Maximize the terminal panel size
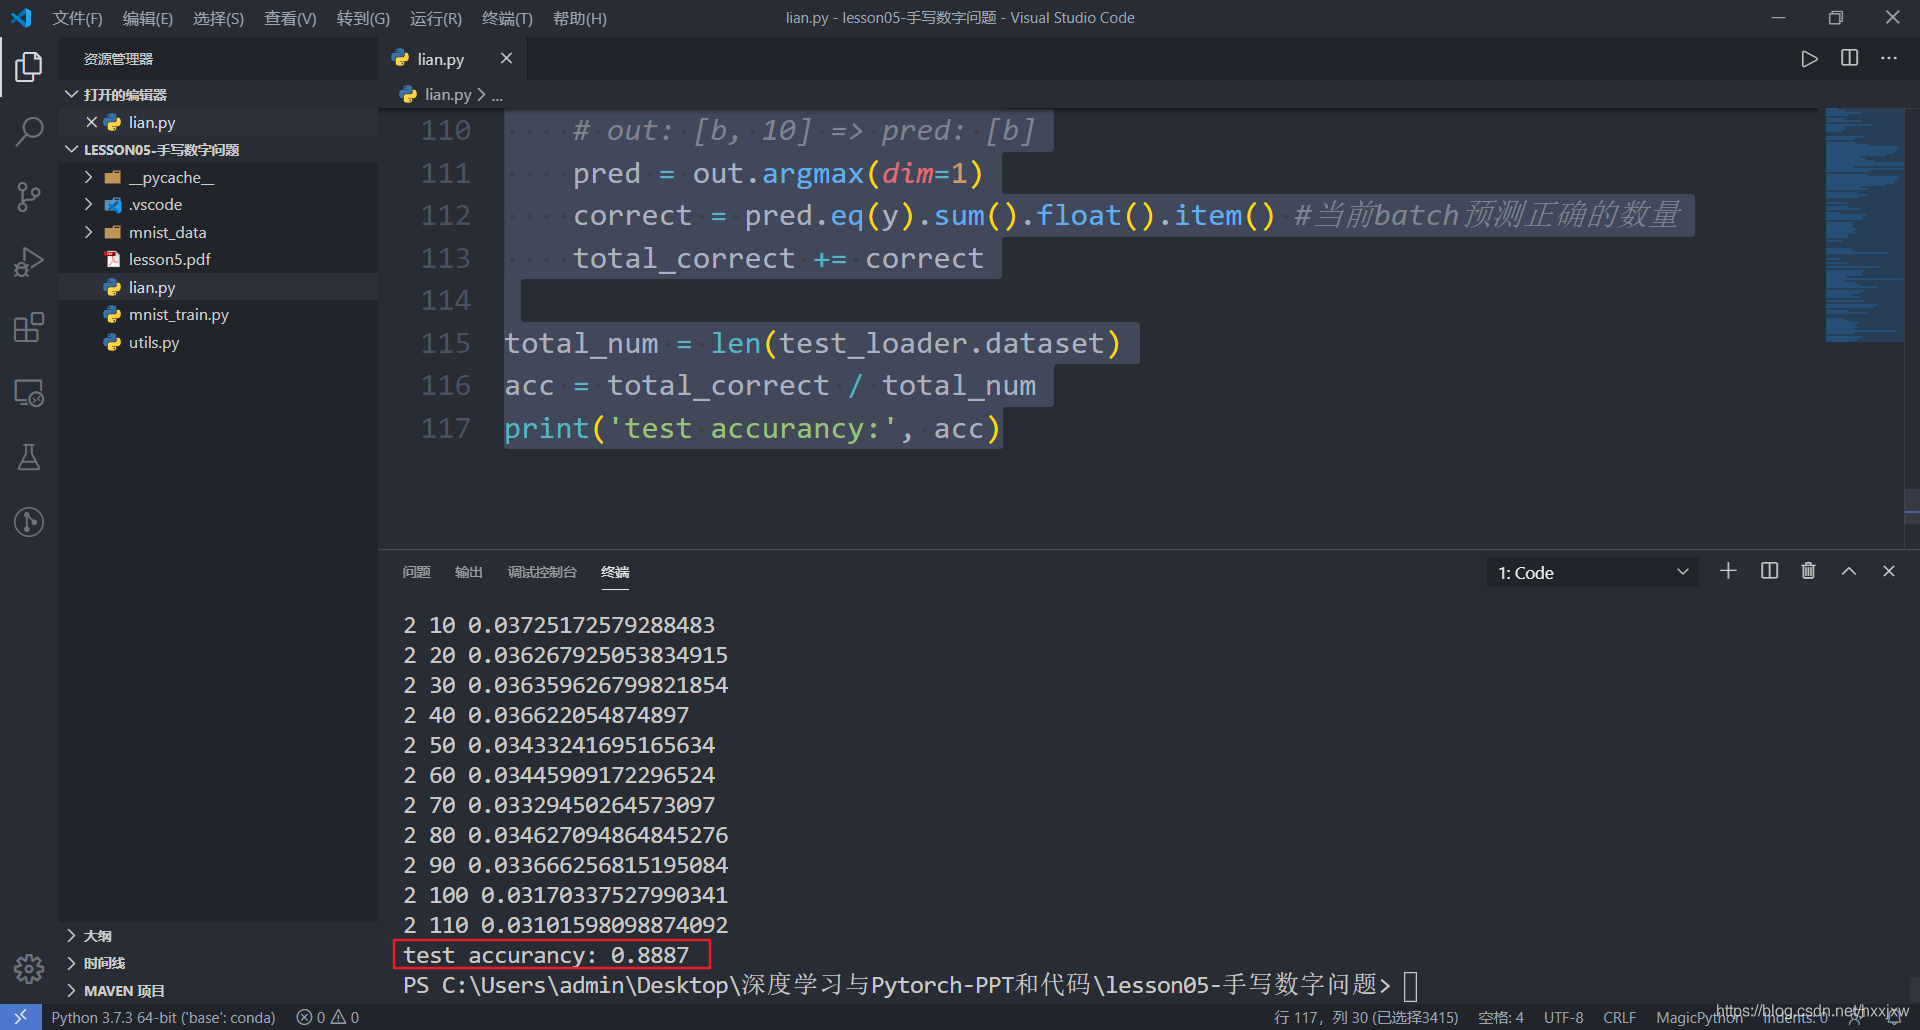 (x=1849, y=571)
